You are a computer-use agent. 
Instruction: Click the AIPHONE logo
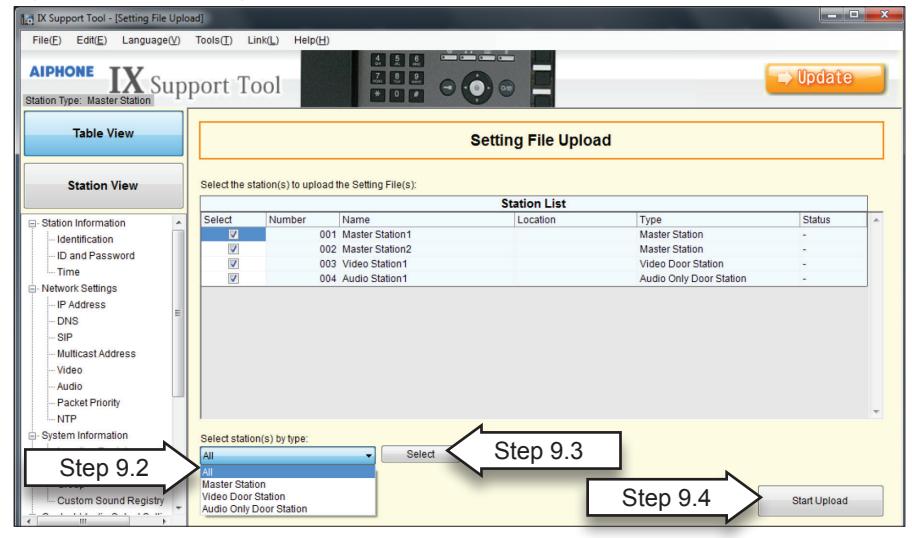pos(62,72)
